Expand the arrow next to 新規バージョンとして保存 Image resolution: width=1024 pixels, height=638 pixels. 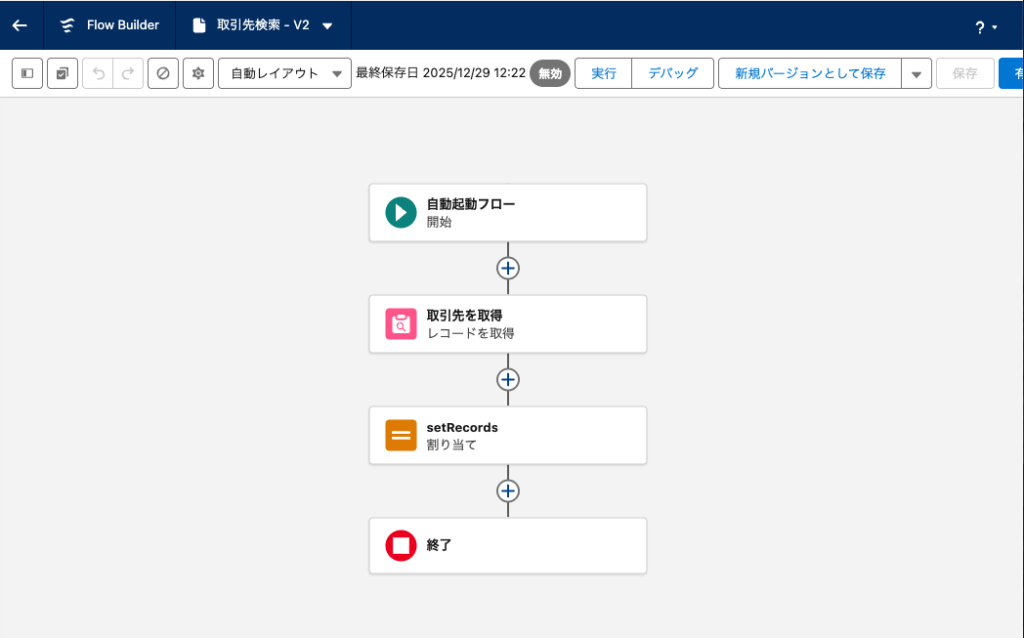[x=916, y=74]
